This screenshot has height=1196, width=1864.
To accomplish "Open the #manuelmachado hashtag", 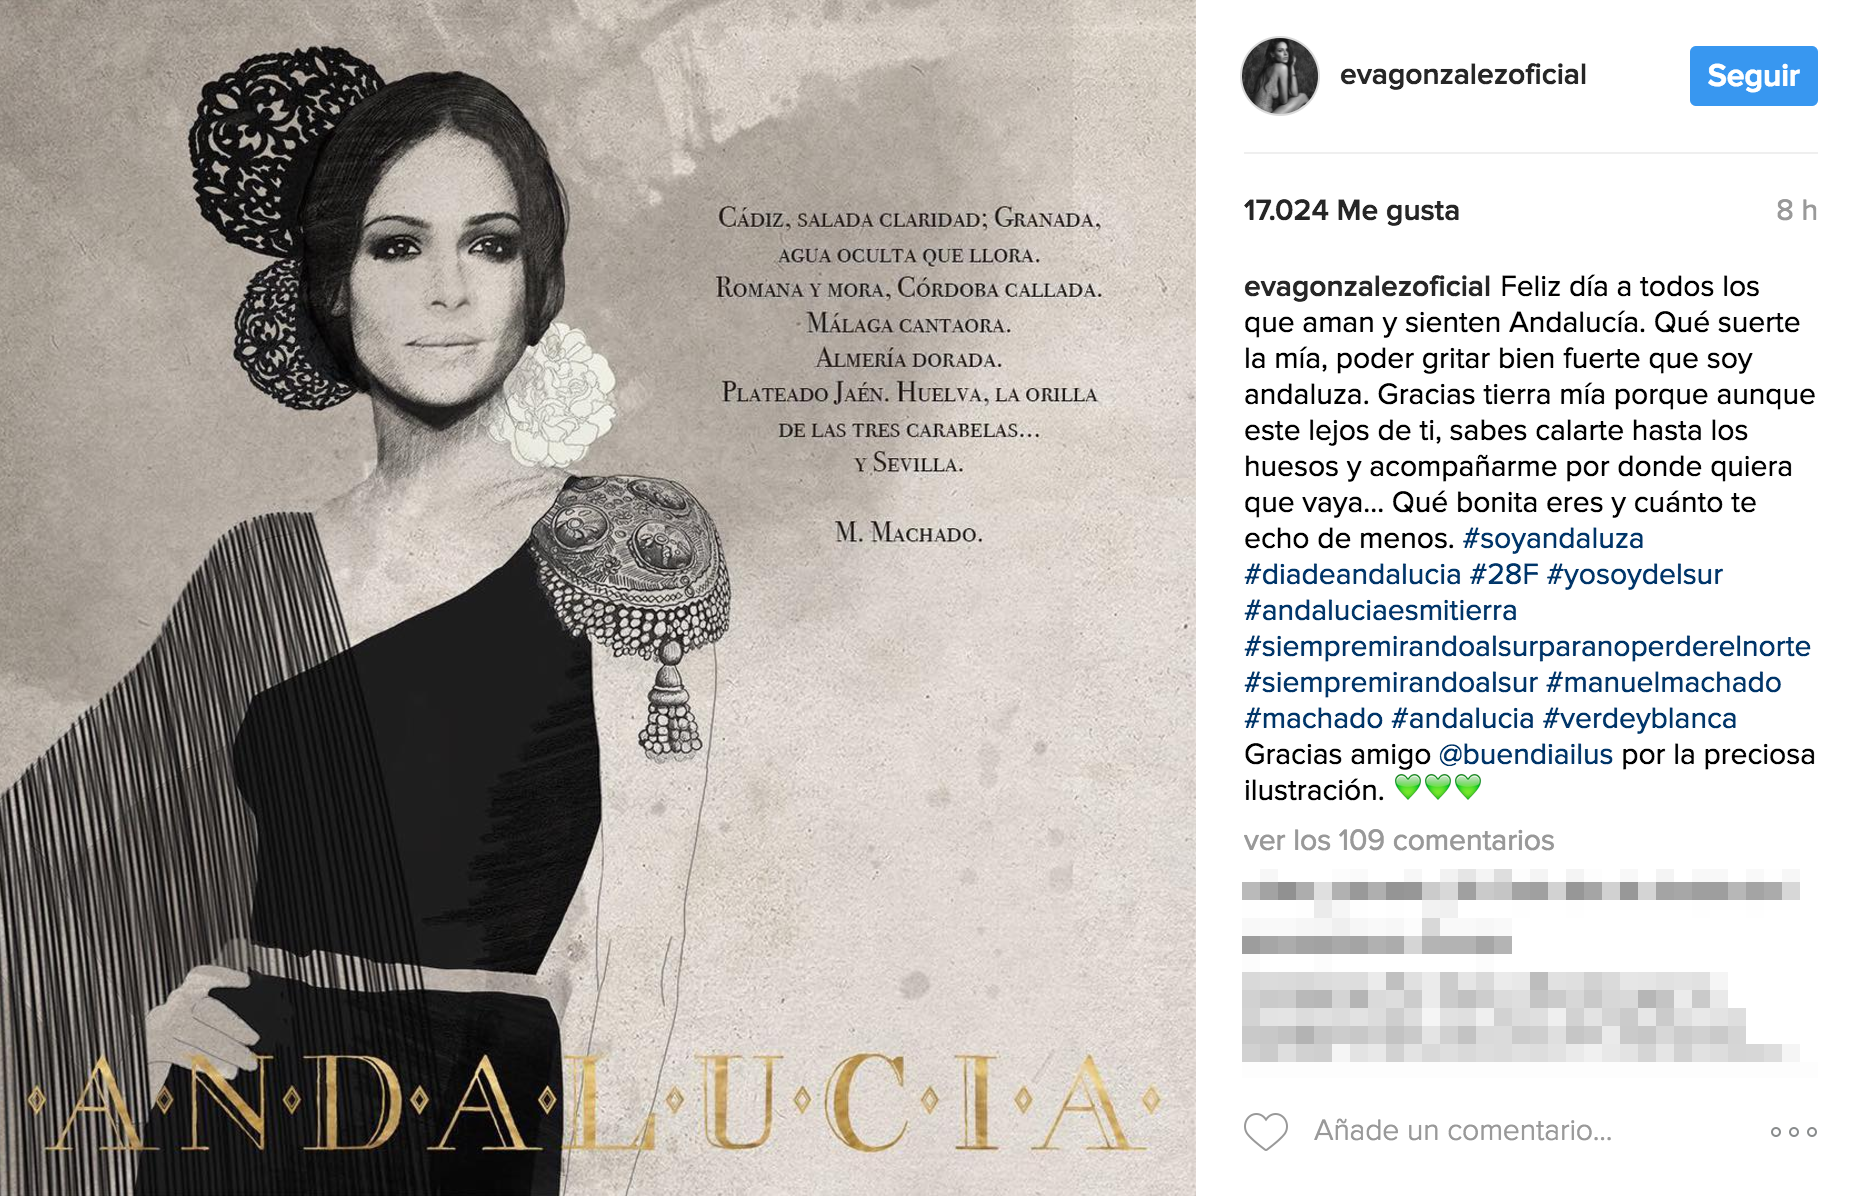I will 1663,683.
